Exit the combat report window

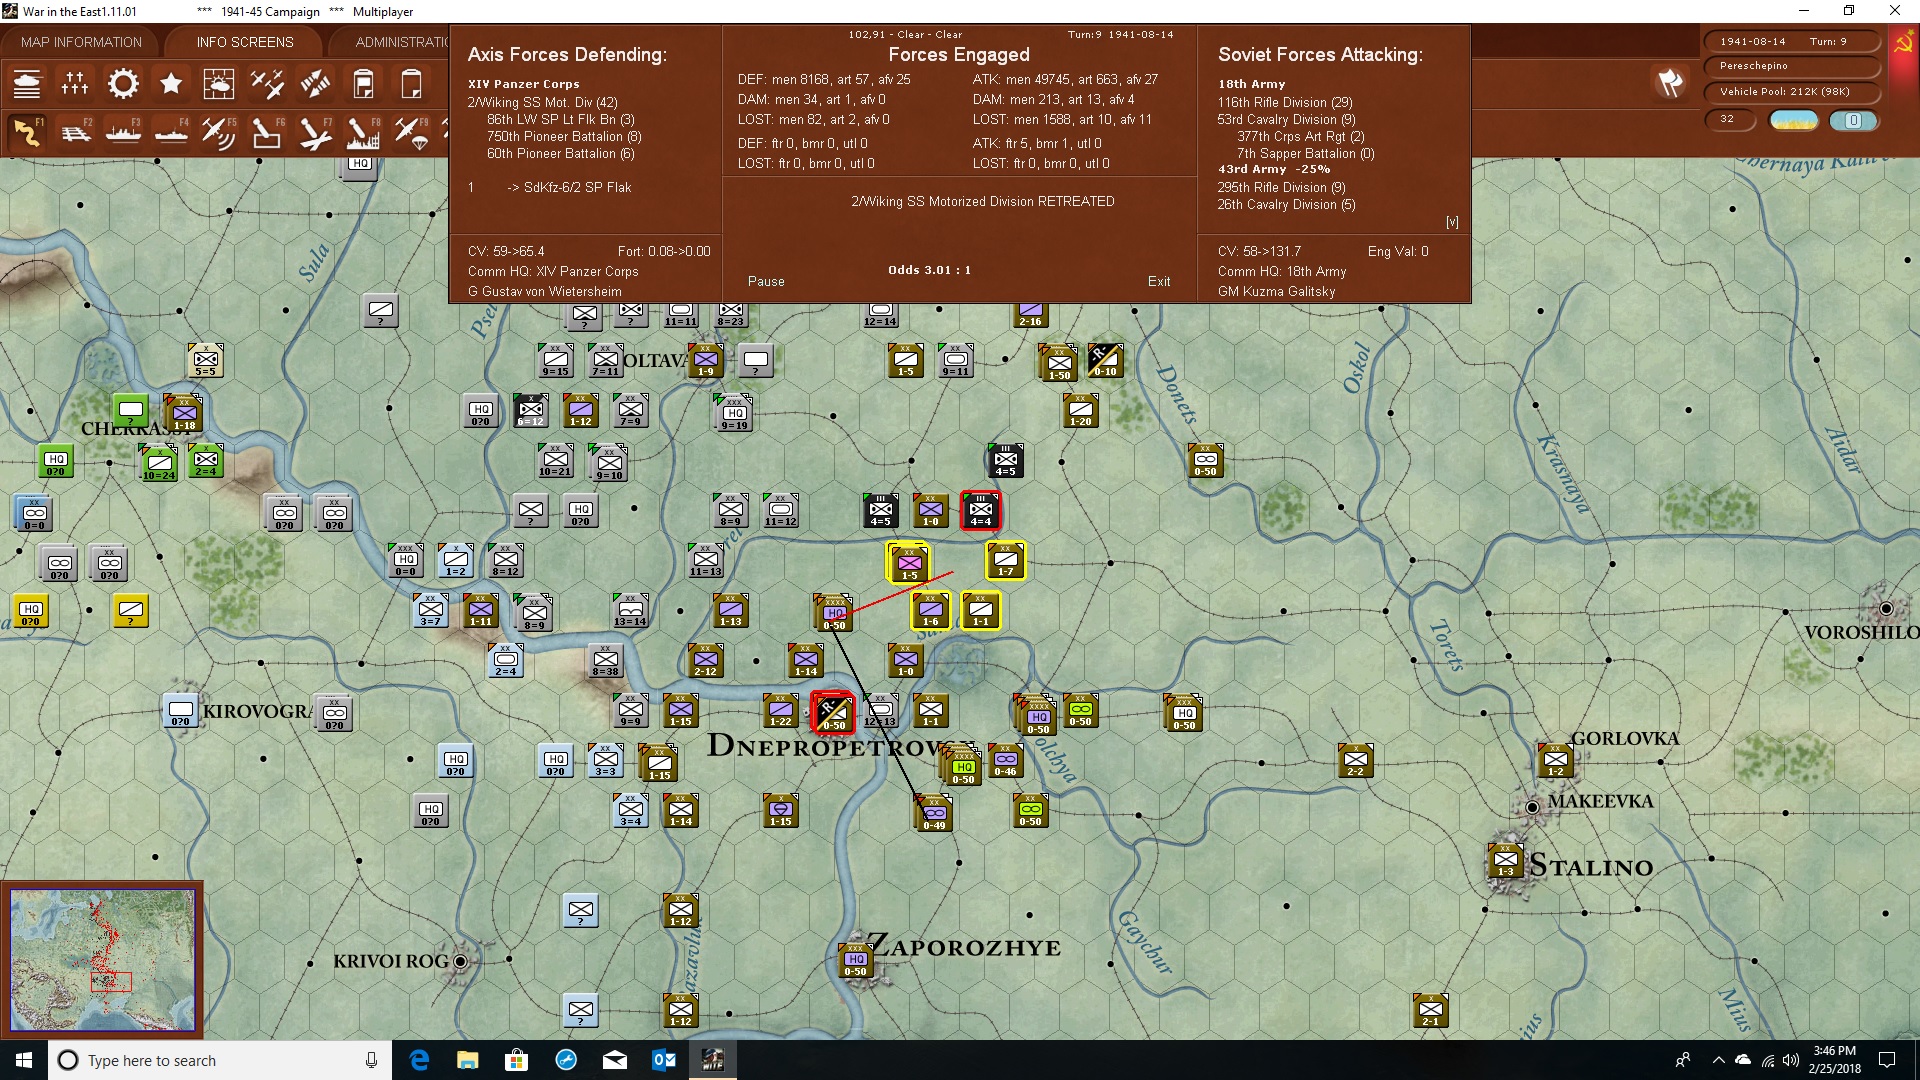[1159, 282]
